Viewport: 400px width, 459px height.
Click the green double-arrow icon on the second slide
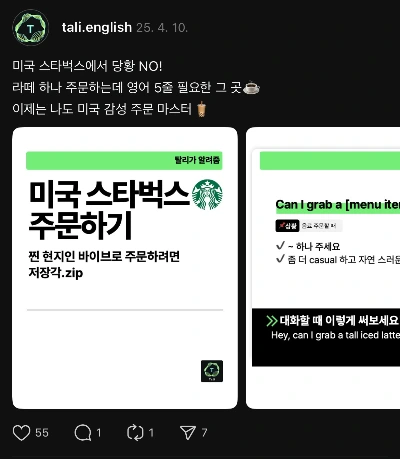point(272,321)
